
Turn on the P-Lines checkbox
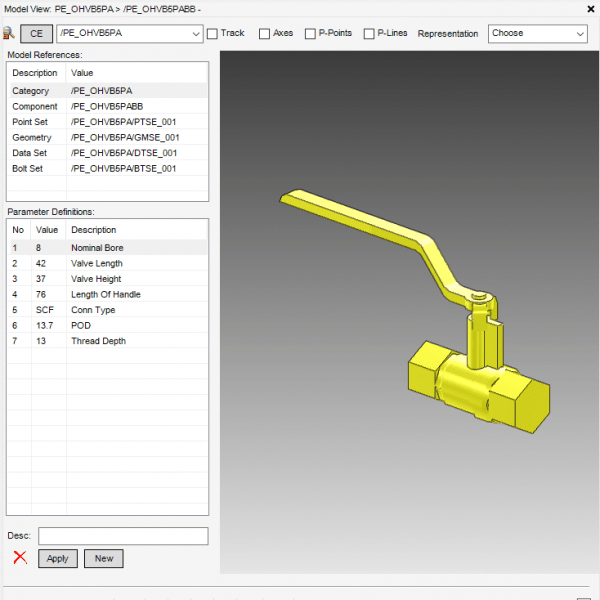(x=369, y=34)
